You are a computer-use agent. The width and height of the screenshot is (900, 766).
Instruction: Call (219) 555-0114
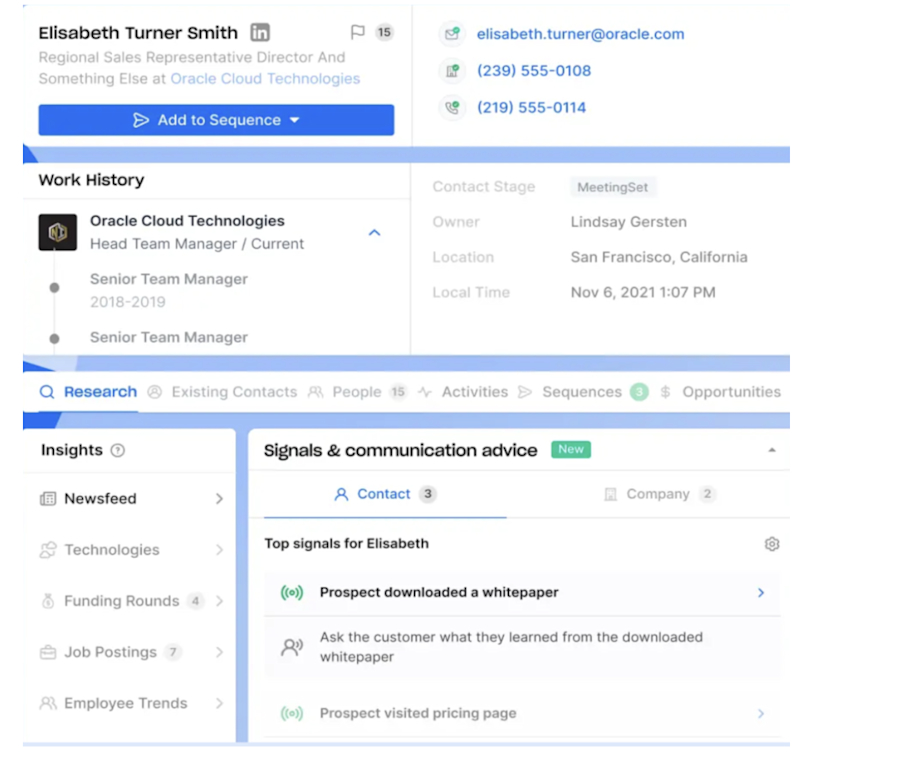532,107
